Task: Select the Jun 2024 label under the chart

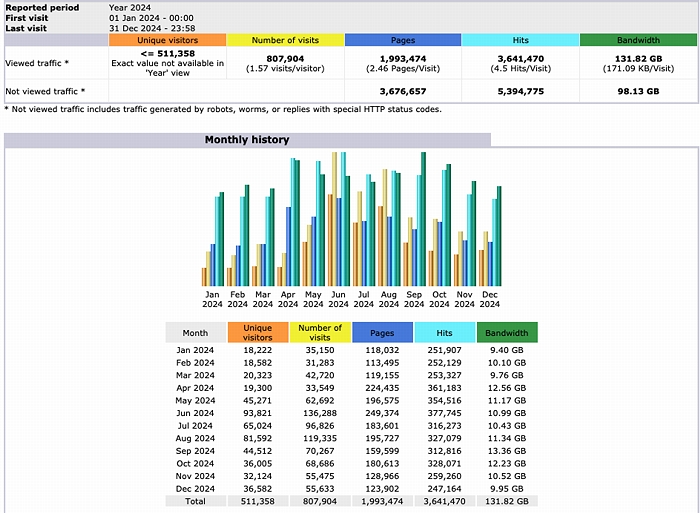Action: 339,300
